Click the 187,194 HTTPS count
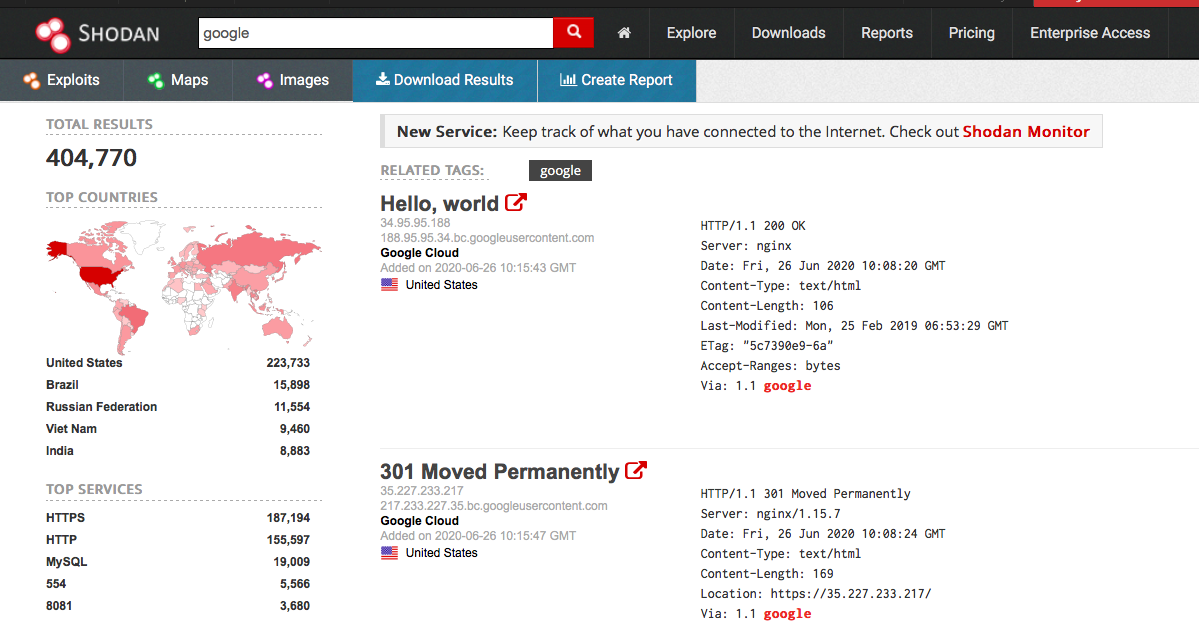This screenshot has width=1199, height=634. (288, 518)
